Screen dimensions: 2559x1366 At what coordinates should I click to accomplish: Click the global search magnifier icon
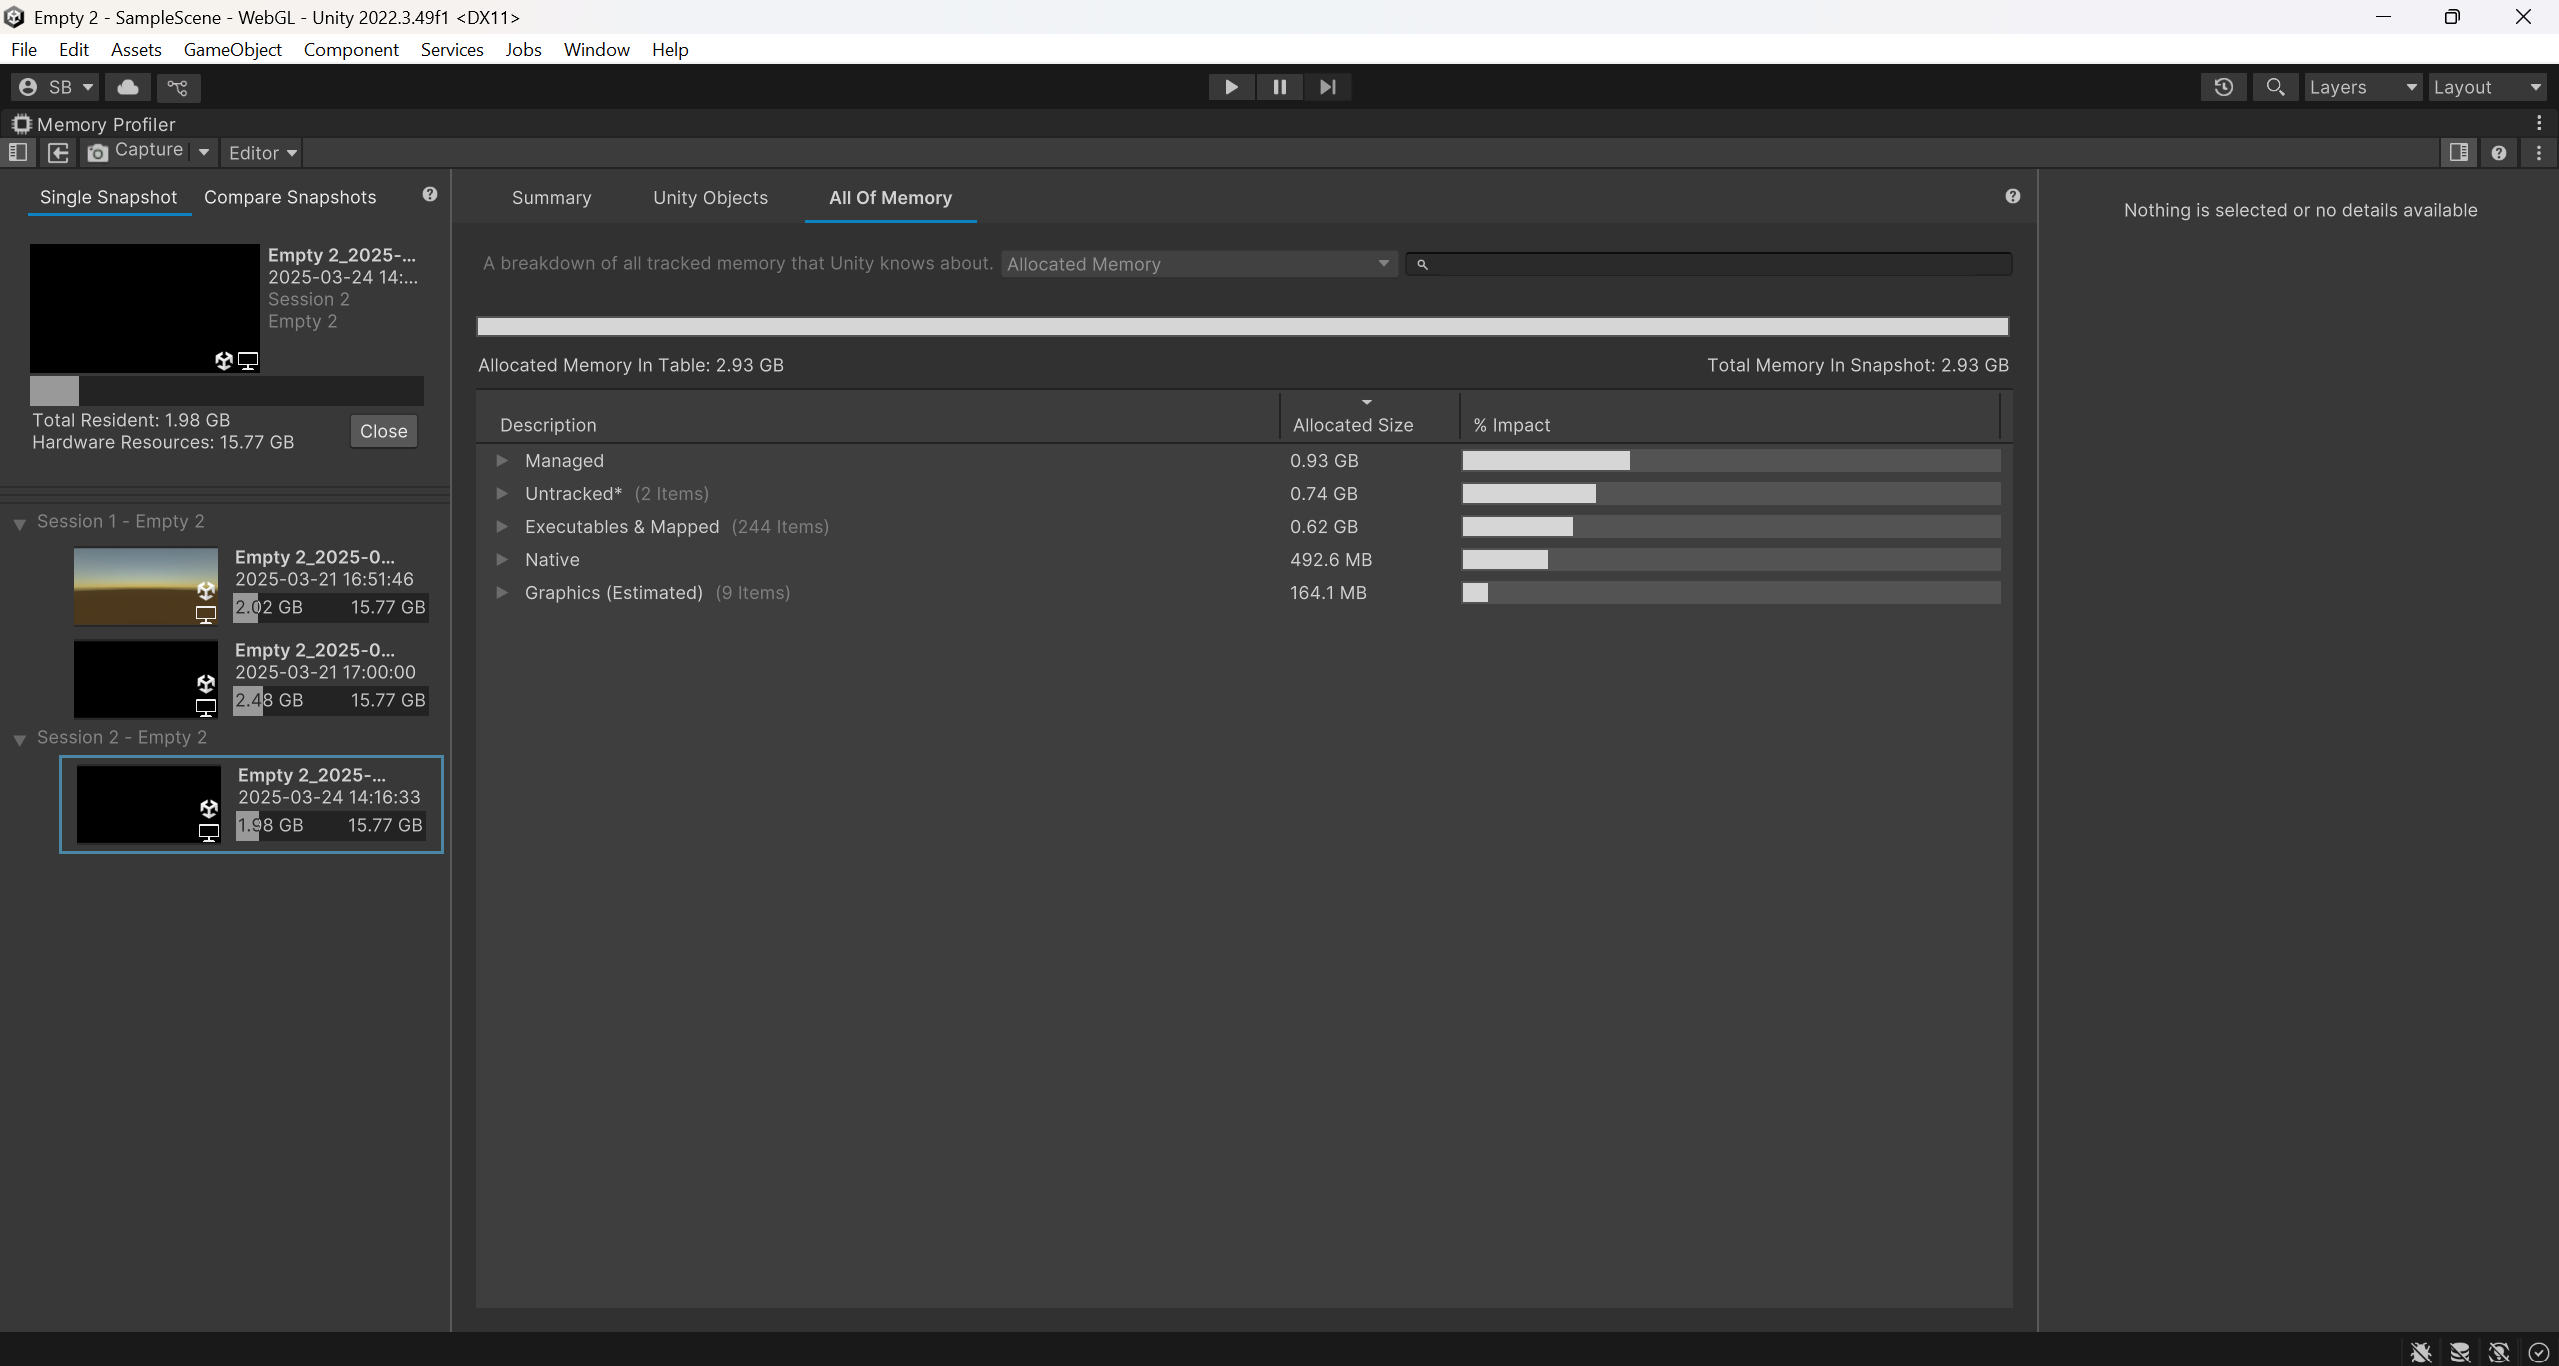pyautogui.click(x=2275, y=87)
